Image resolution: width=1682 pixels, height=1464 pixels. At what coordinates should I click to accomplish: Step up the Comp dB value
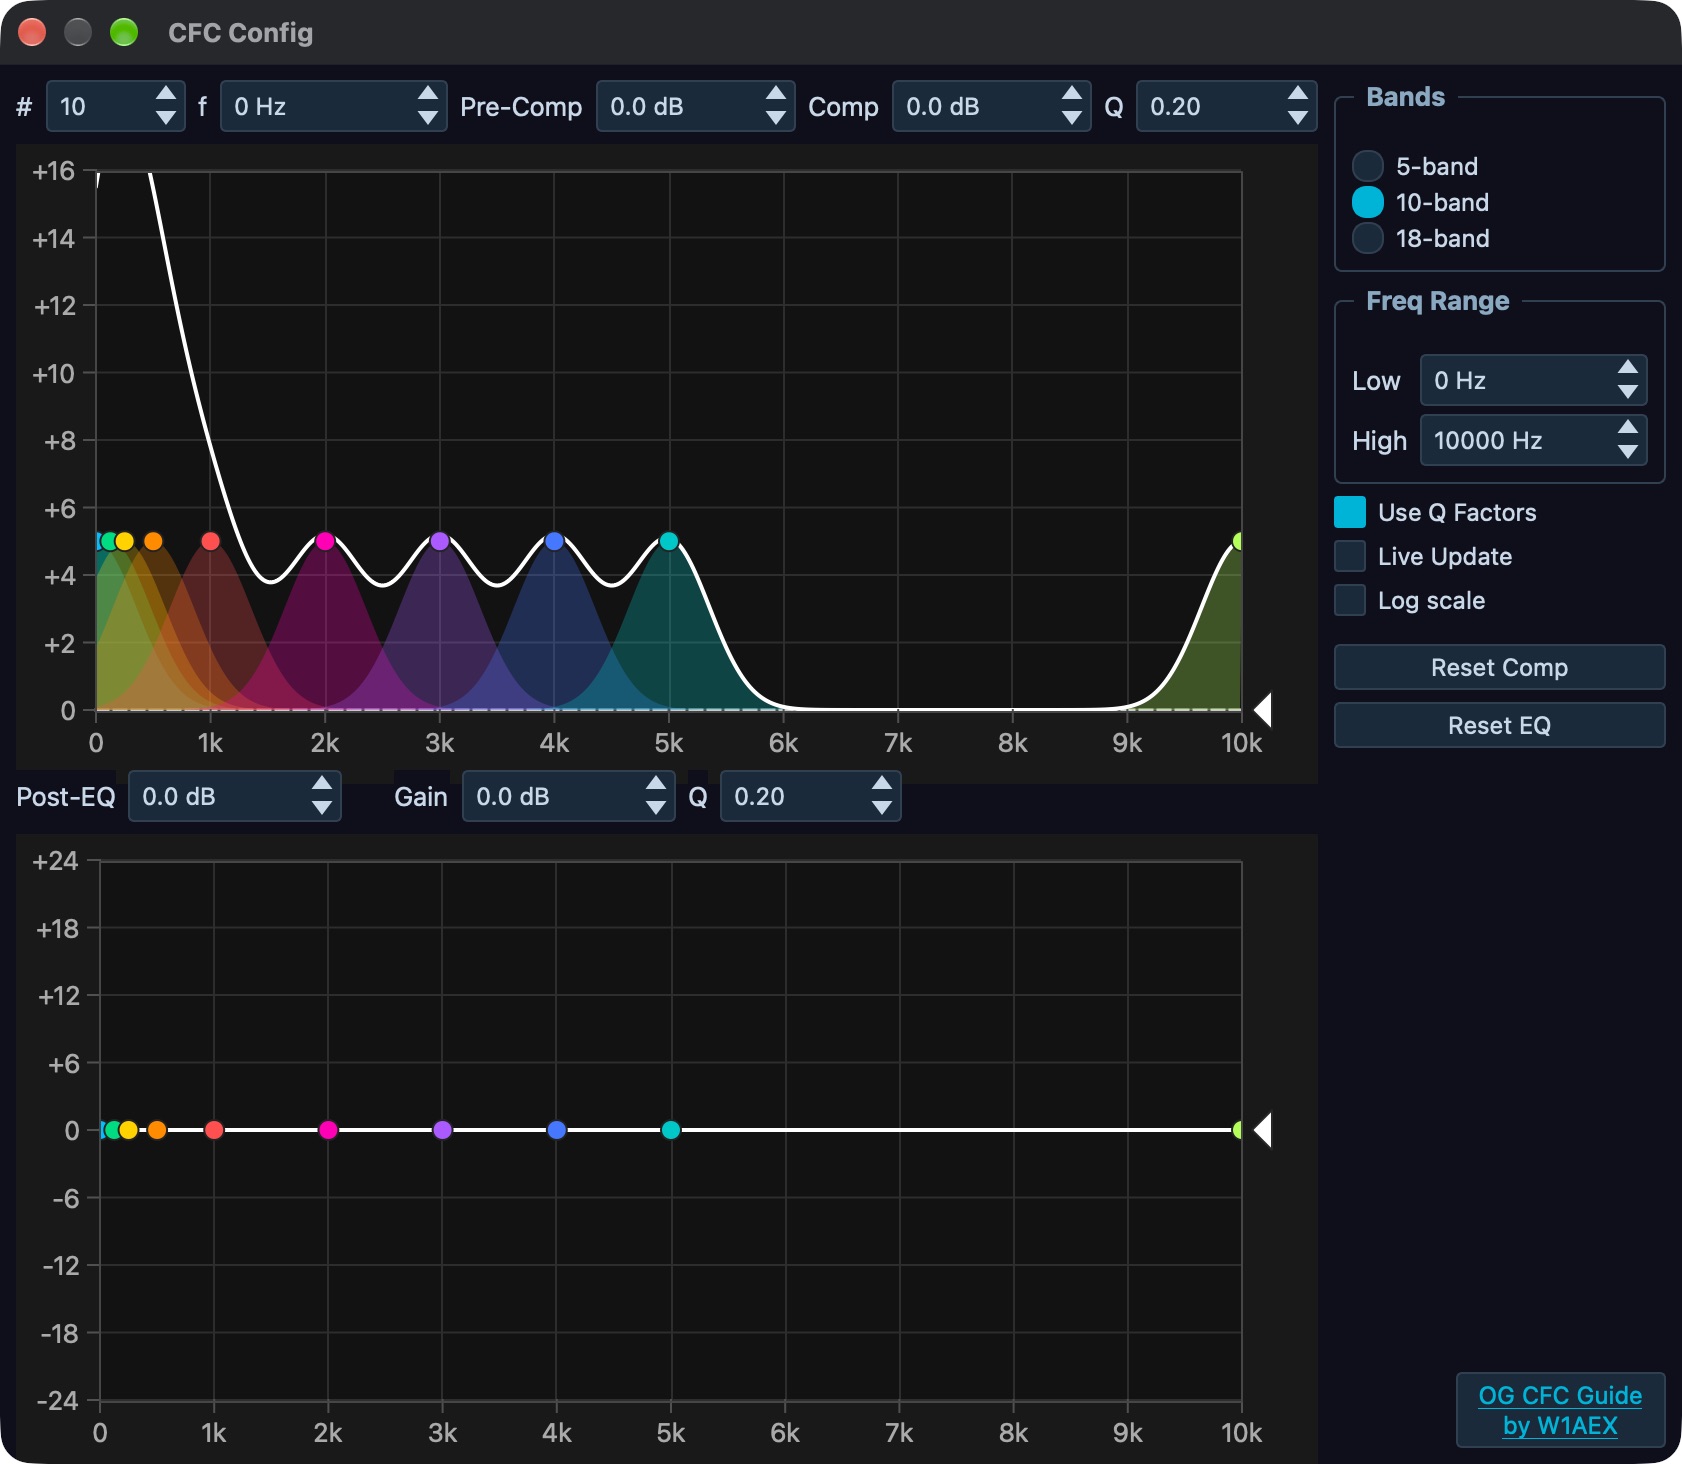tap(1072, 94)
